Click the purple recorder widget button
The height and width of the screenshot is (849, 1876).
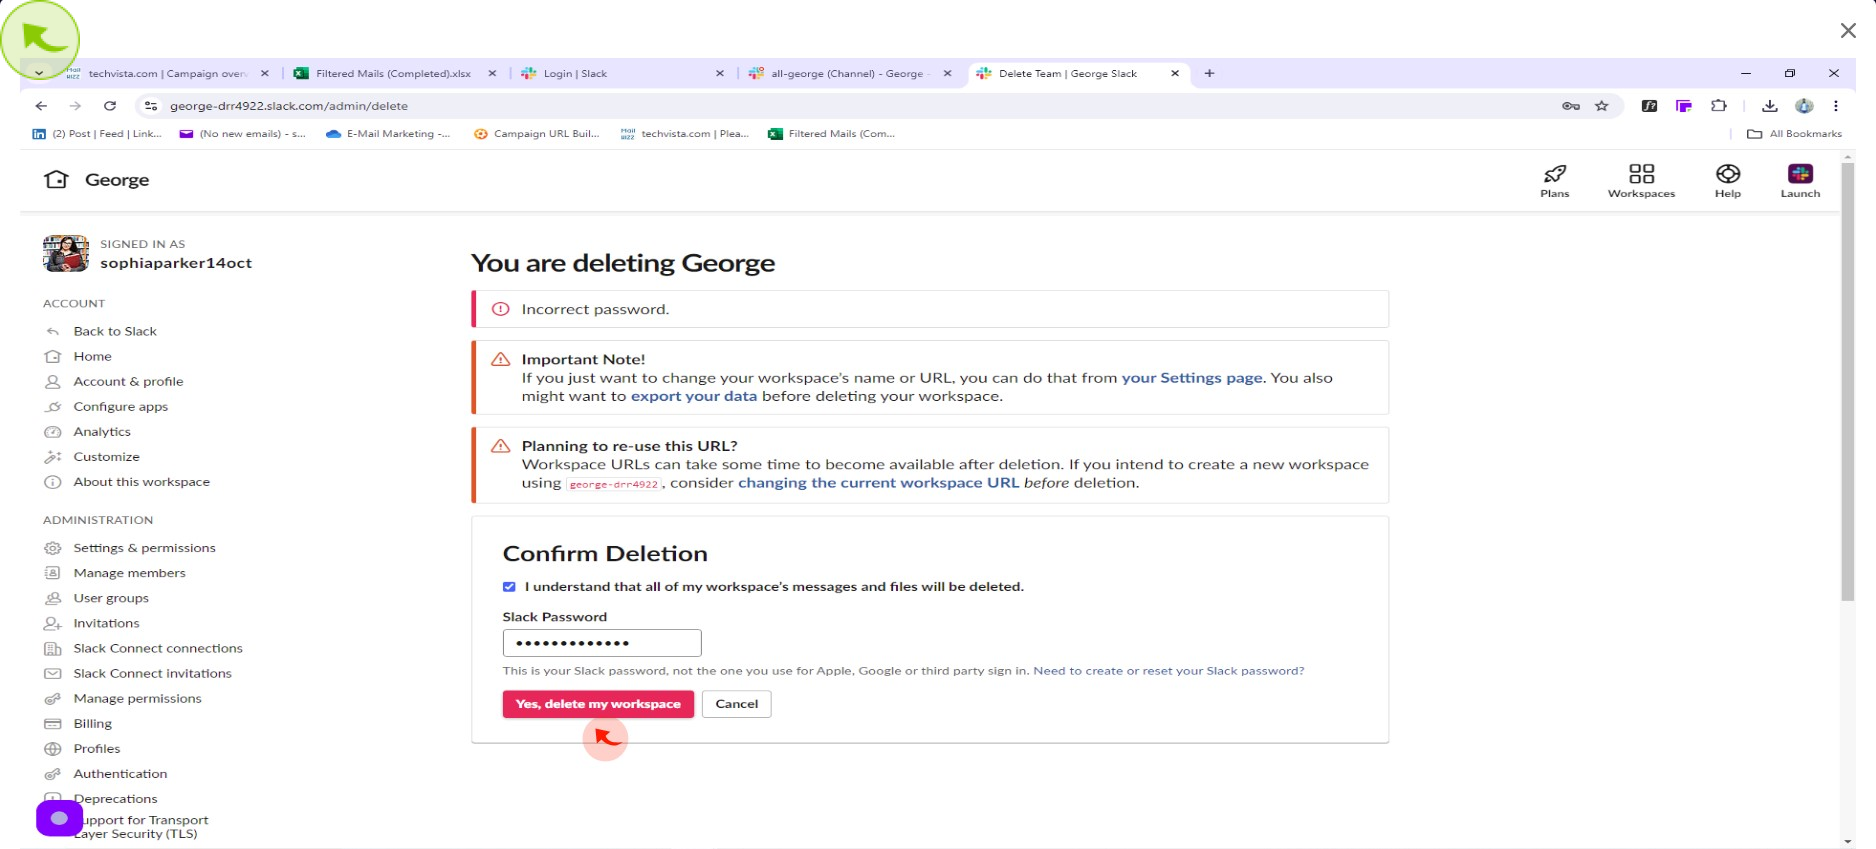tap(59, 818)
